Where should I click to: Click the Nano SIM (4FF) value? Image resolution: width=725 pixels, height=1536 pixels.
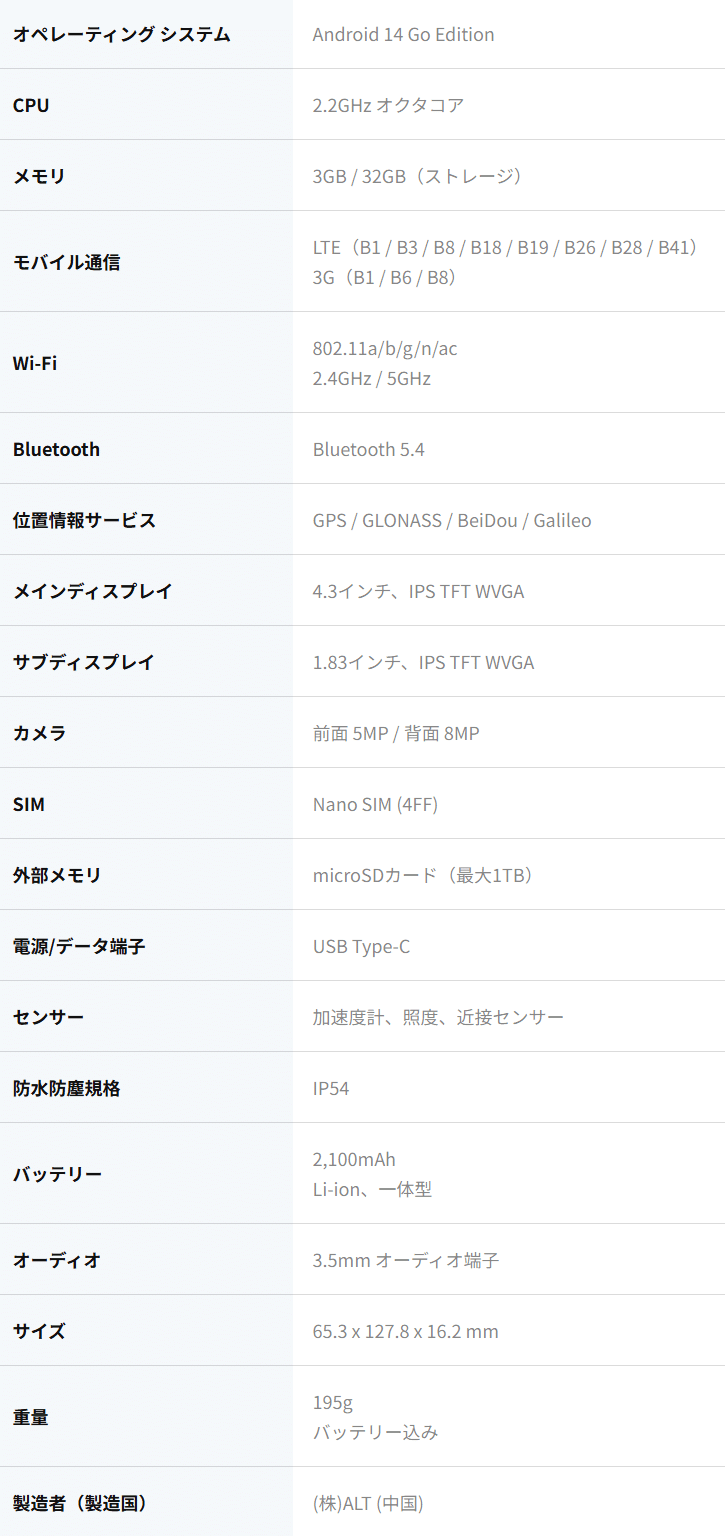point(375,805)
